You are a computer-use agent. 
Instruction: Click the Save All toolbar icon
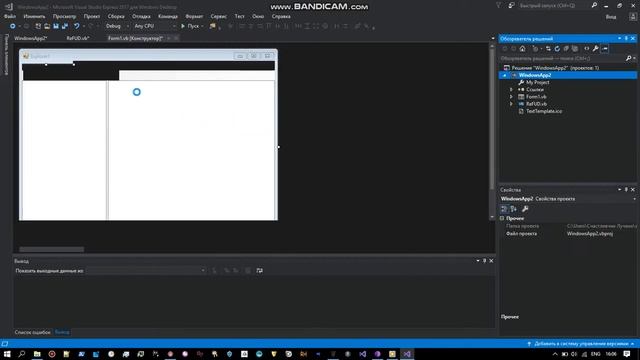65,26
